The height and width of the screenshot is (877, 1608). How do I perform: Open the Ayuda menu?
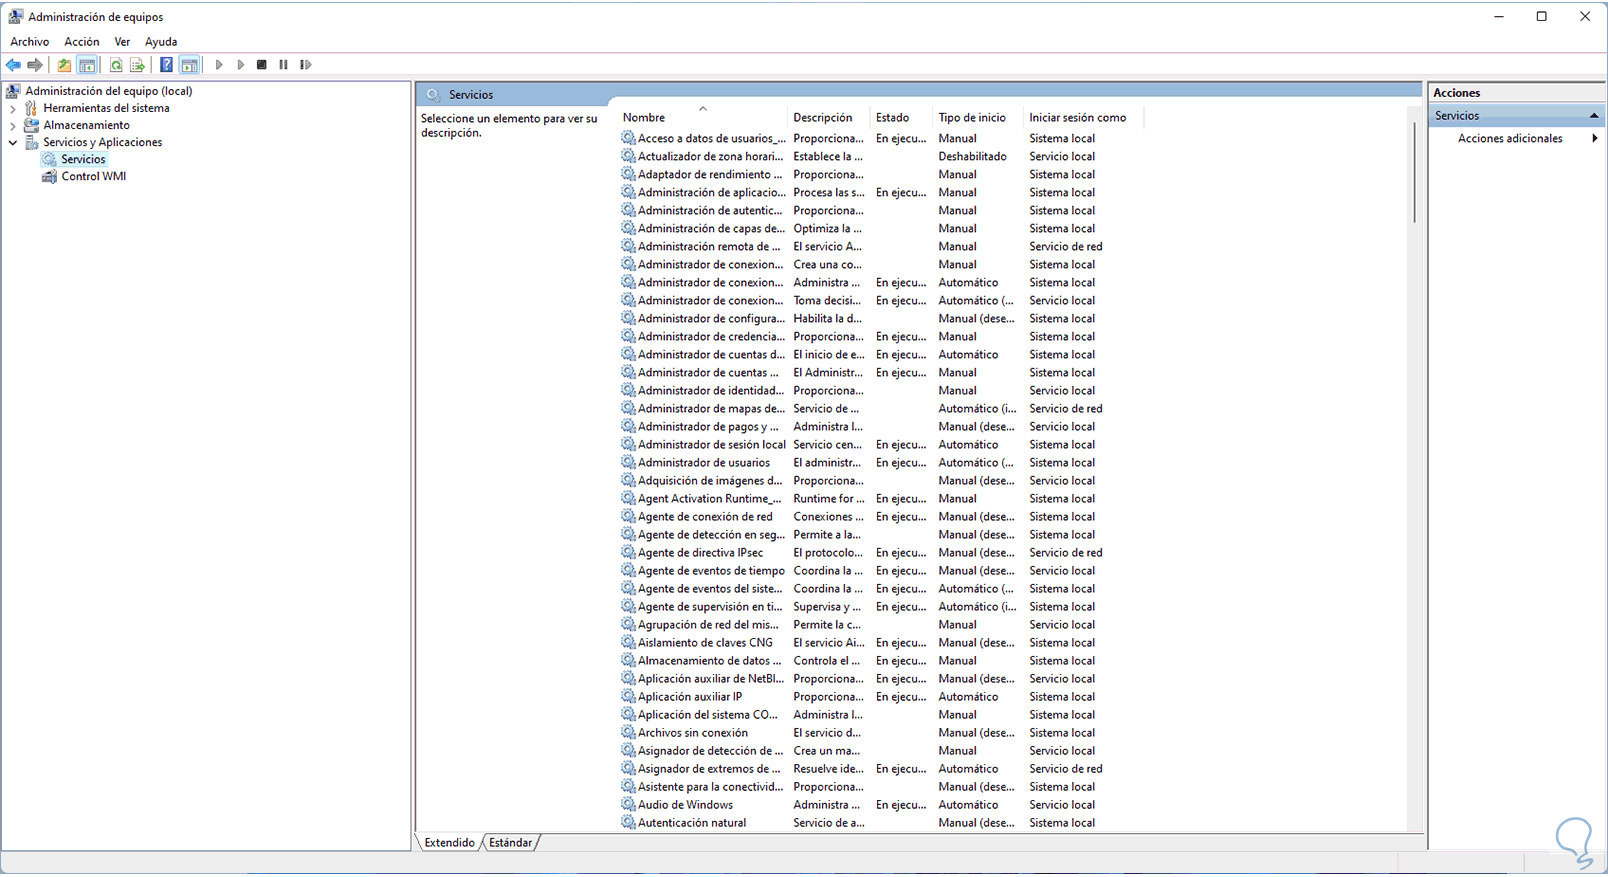click(161, 42)
